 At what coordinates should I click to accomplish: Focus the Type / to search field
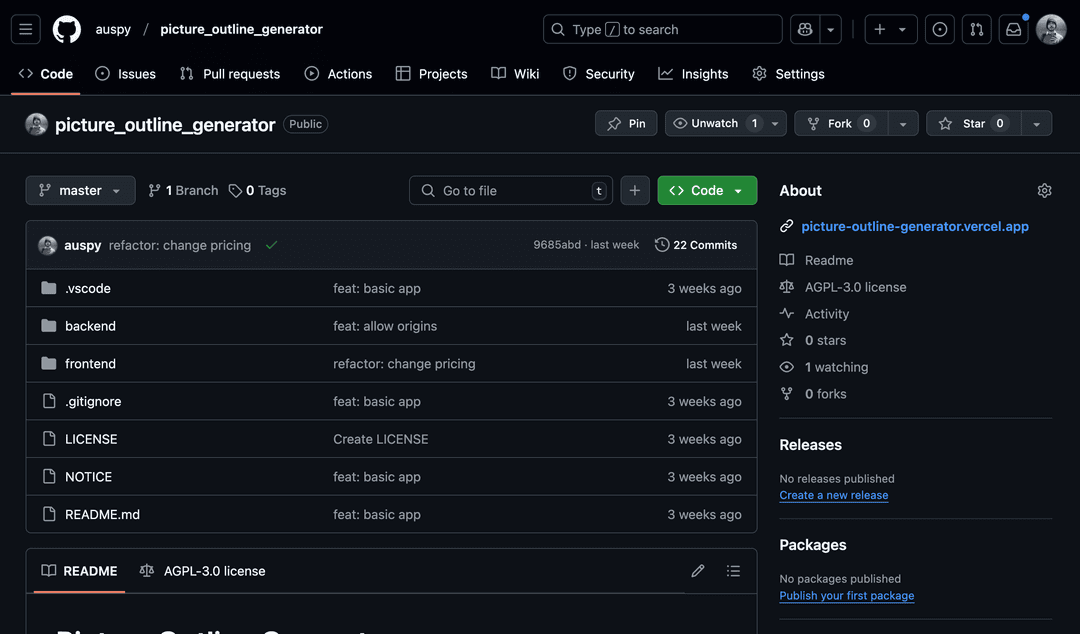(x=663, y=30)
